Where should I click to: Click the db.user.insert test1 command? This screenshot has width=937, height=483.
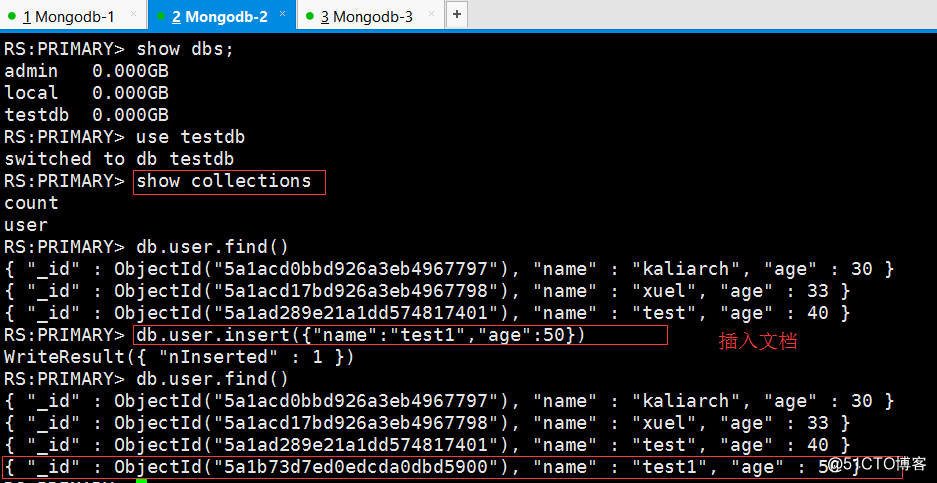point(361,335)
